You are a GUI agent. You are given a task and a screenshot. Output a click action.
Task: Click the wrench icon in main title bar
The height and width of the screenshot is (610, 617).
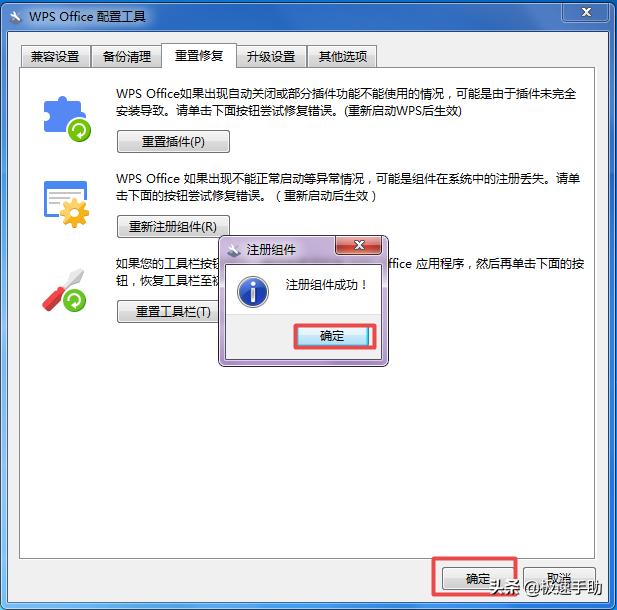(x=15, y=17)
